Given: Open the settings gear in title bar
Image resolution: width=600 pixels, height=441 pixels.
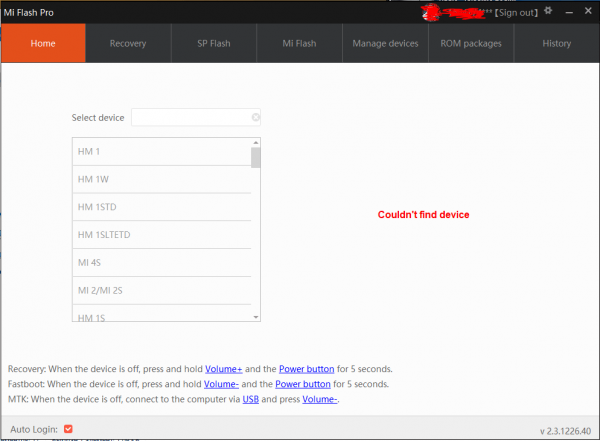Looking at the screenshot, I should (548, 11).
